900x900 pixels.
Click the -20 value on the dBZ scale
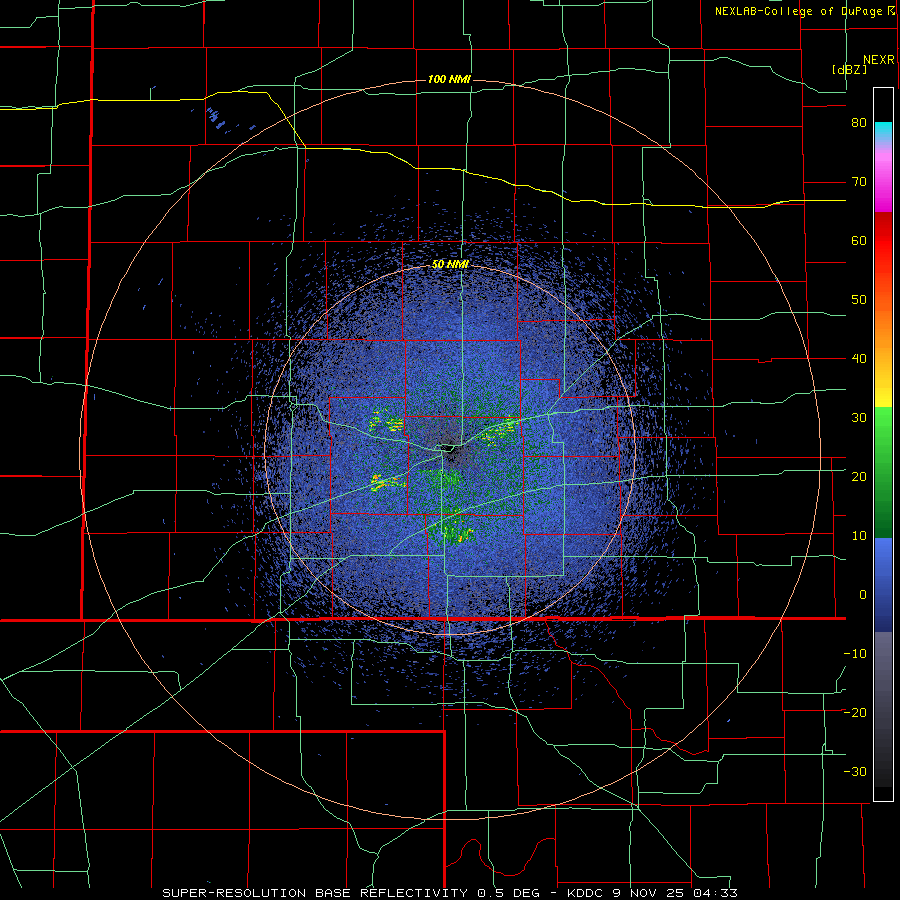[855, 712]
